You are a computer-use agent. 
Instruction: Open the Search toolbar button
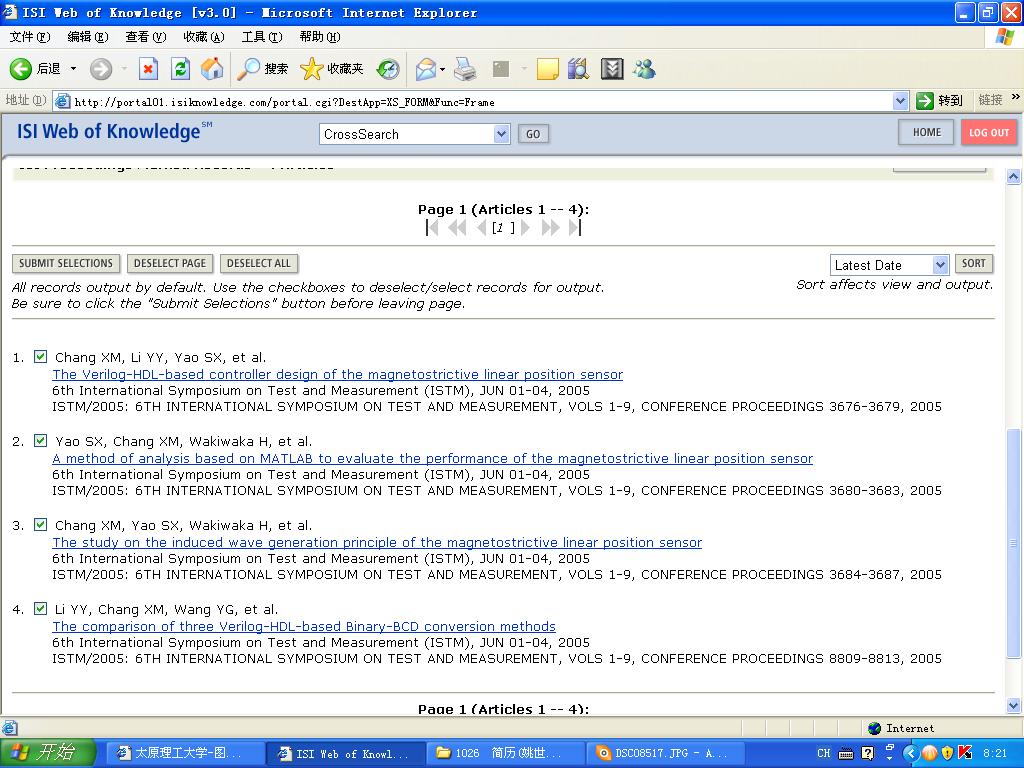pyautogui.click(x=263, y=69)
